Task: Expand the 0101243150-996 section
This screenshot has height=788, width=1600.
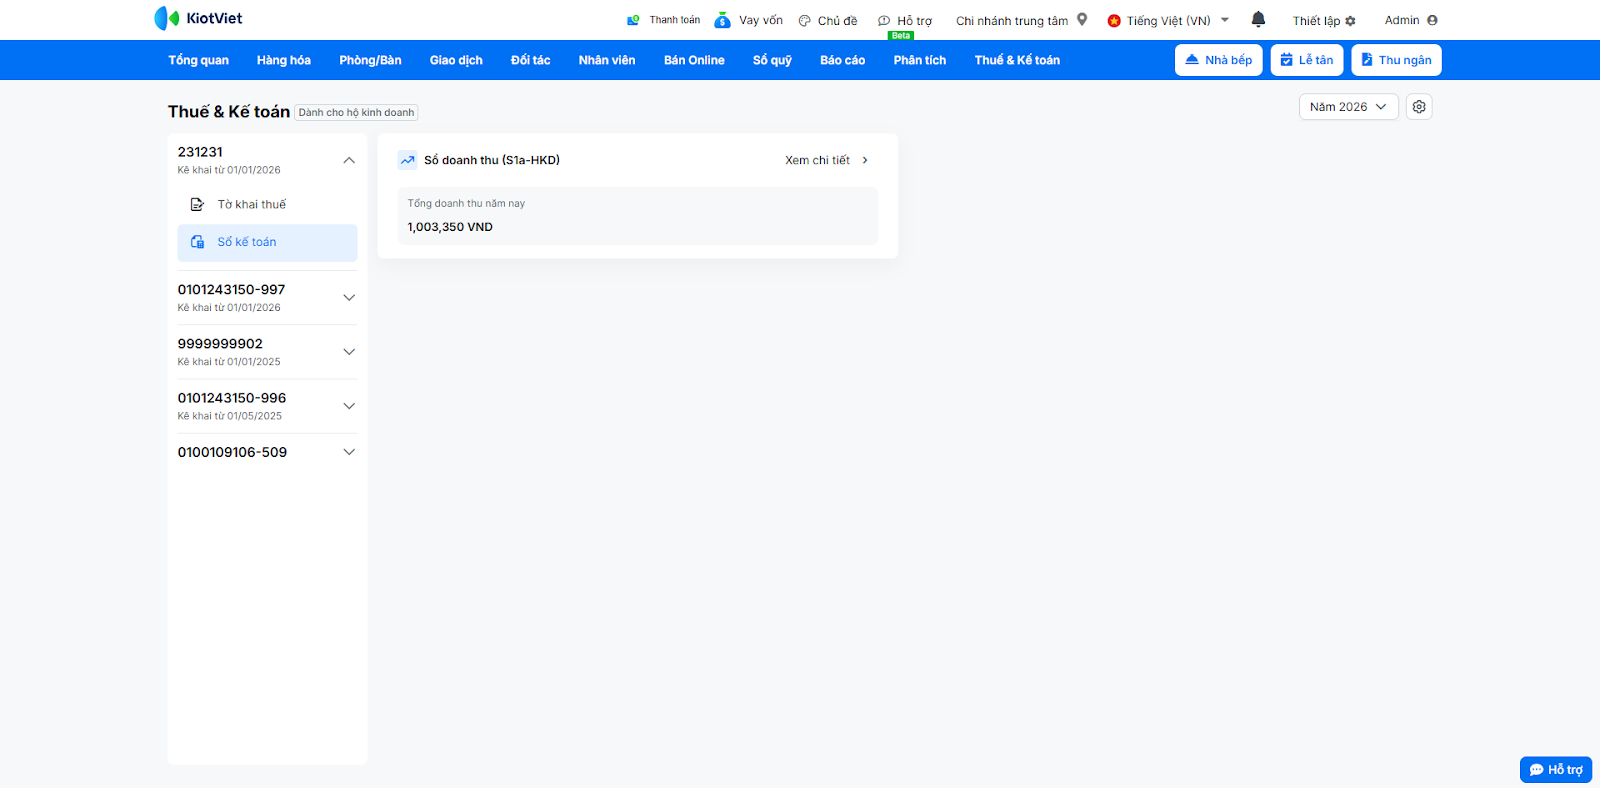Action: (349, 406)
